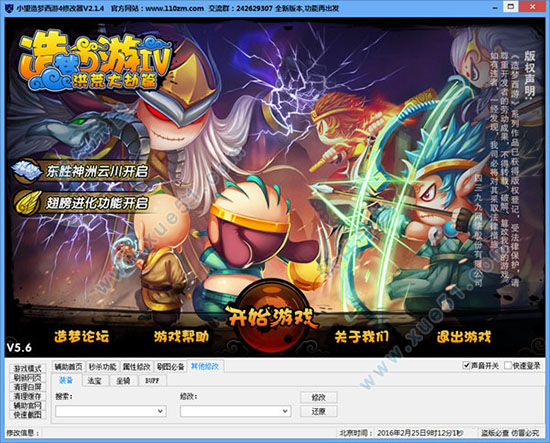Click the 还原 restore button
Viewport: 550px width, 443px height.
319,411
